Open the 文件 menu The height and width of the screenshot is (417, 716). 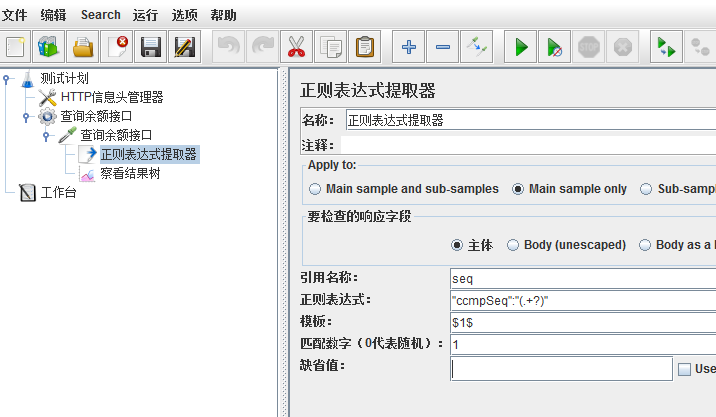[14, 15]
